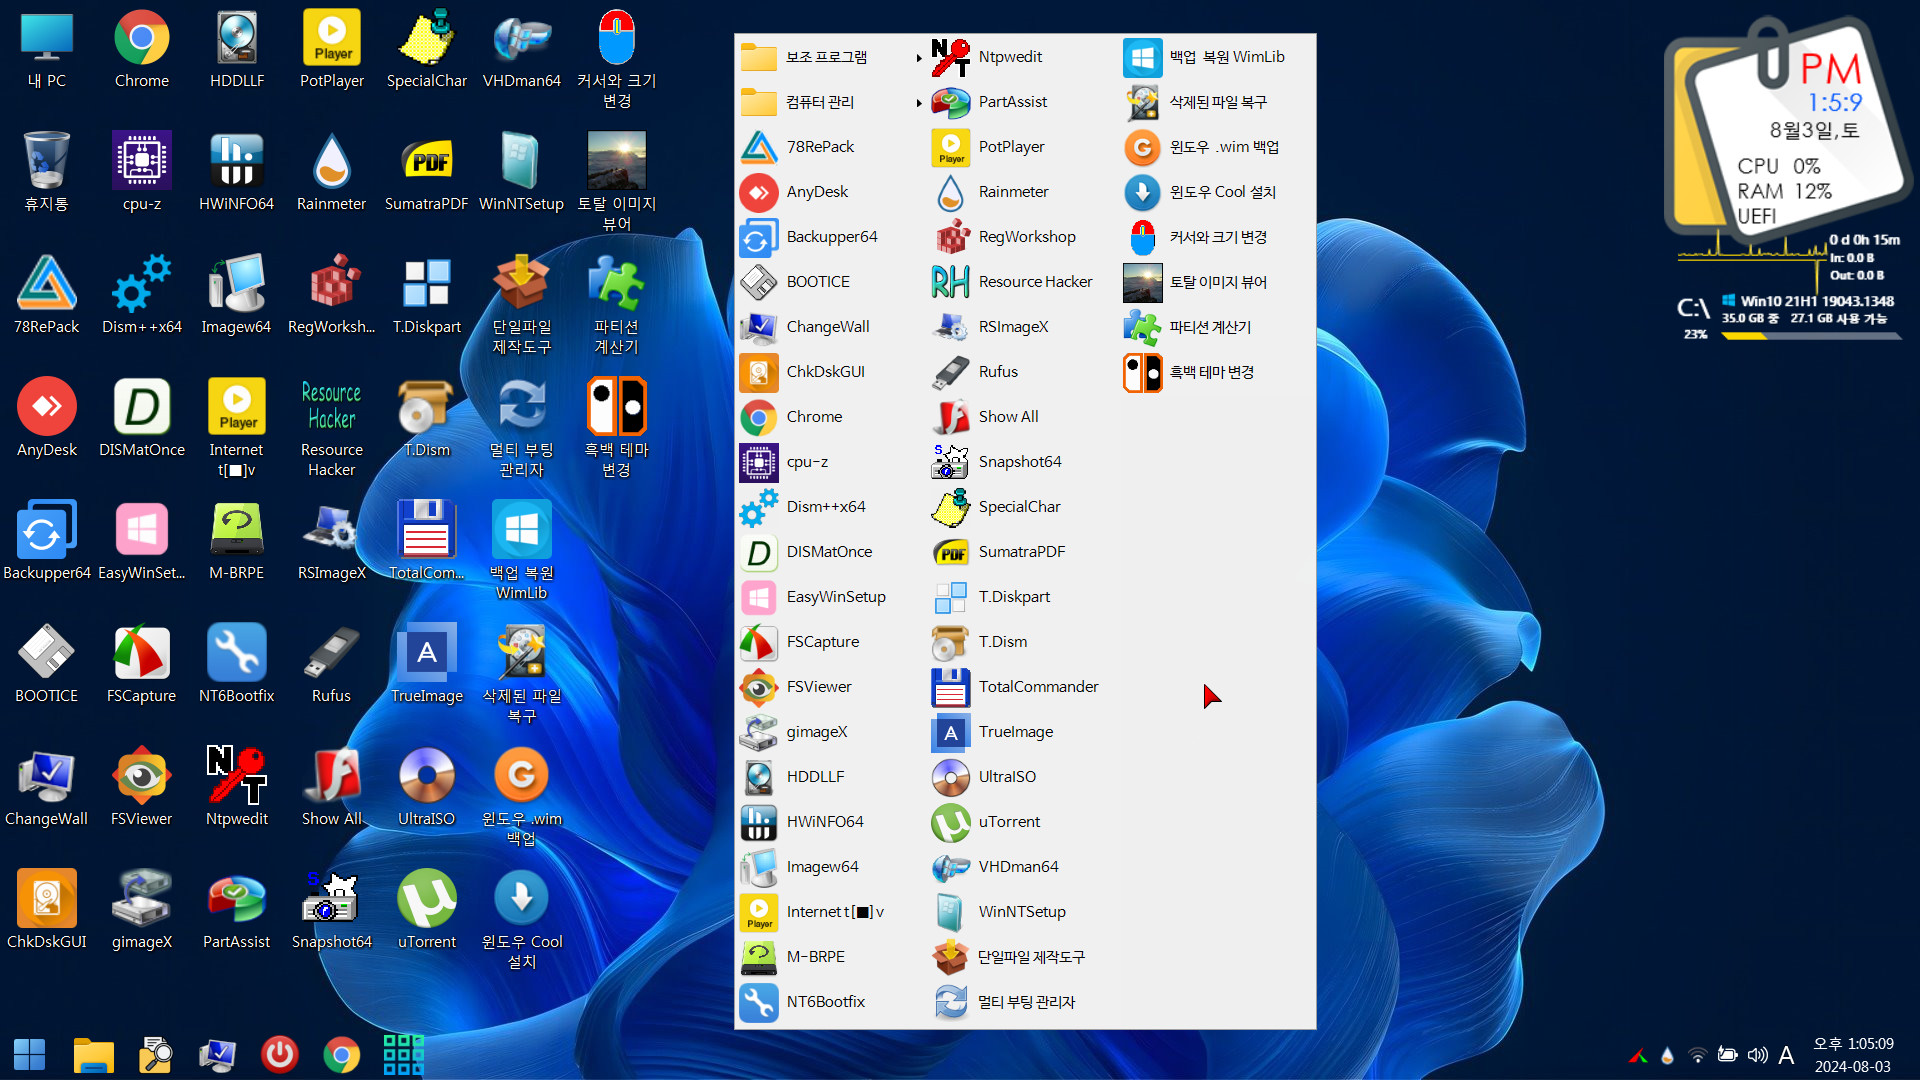Open Imagew64 desktop icon
The image size is (1920, 1080).
[237, 295]
